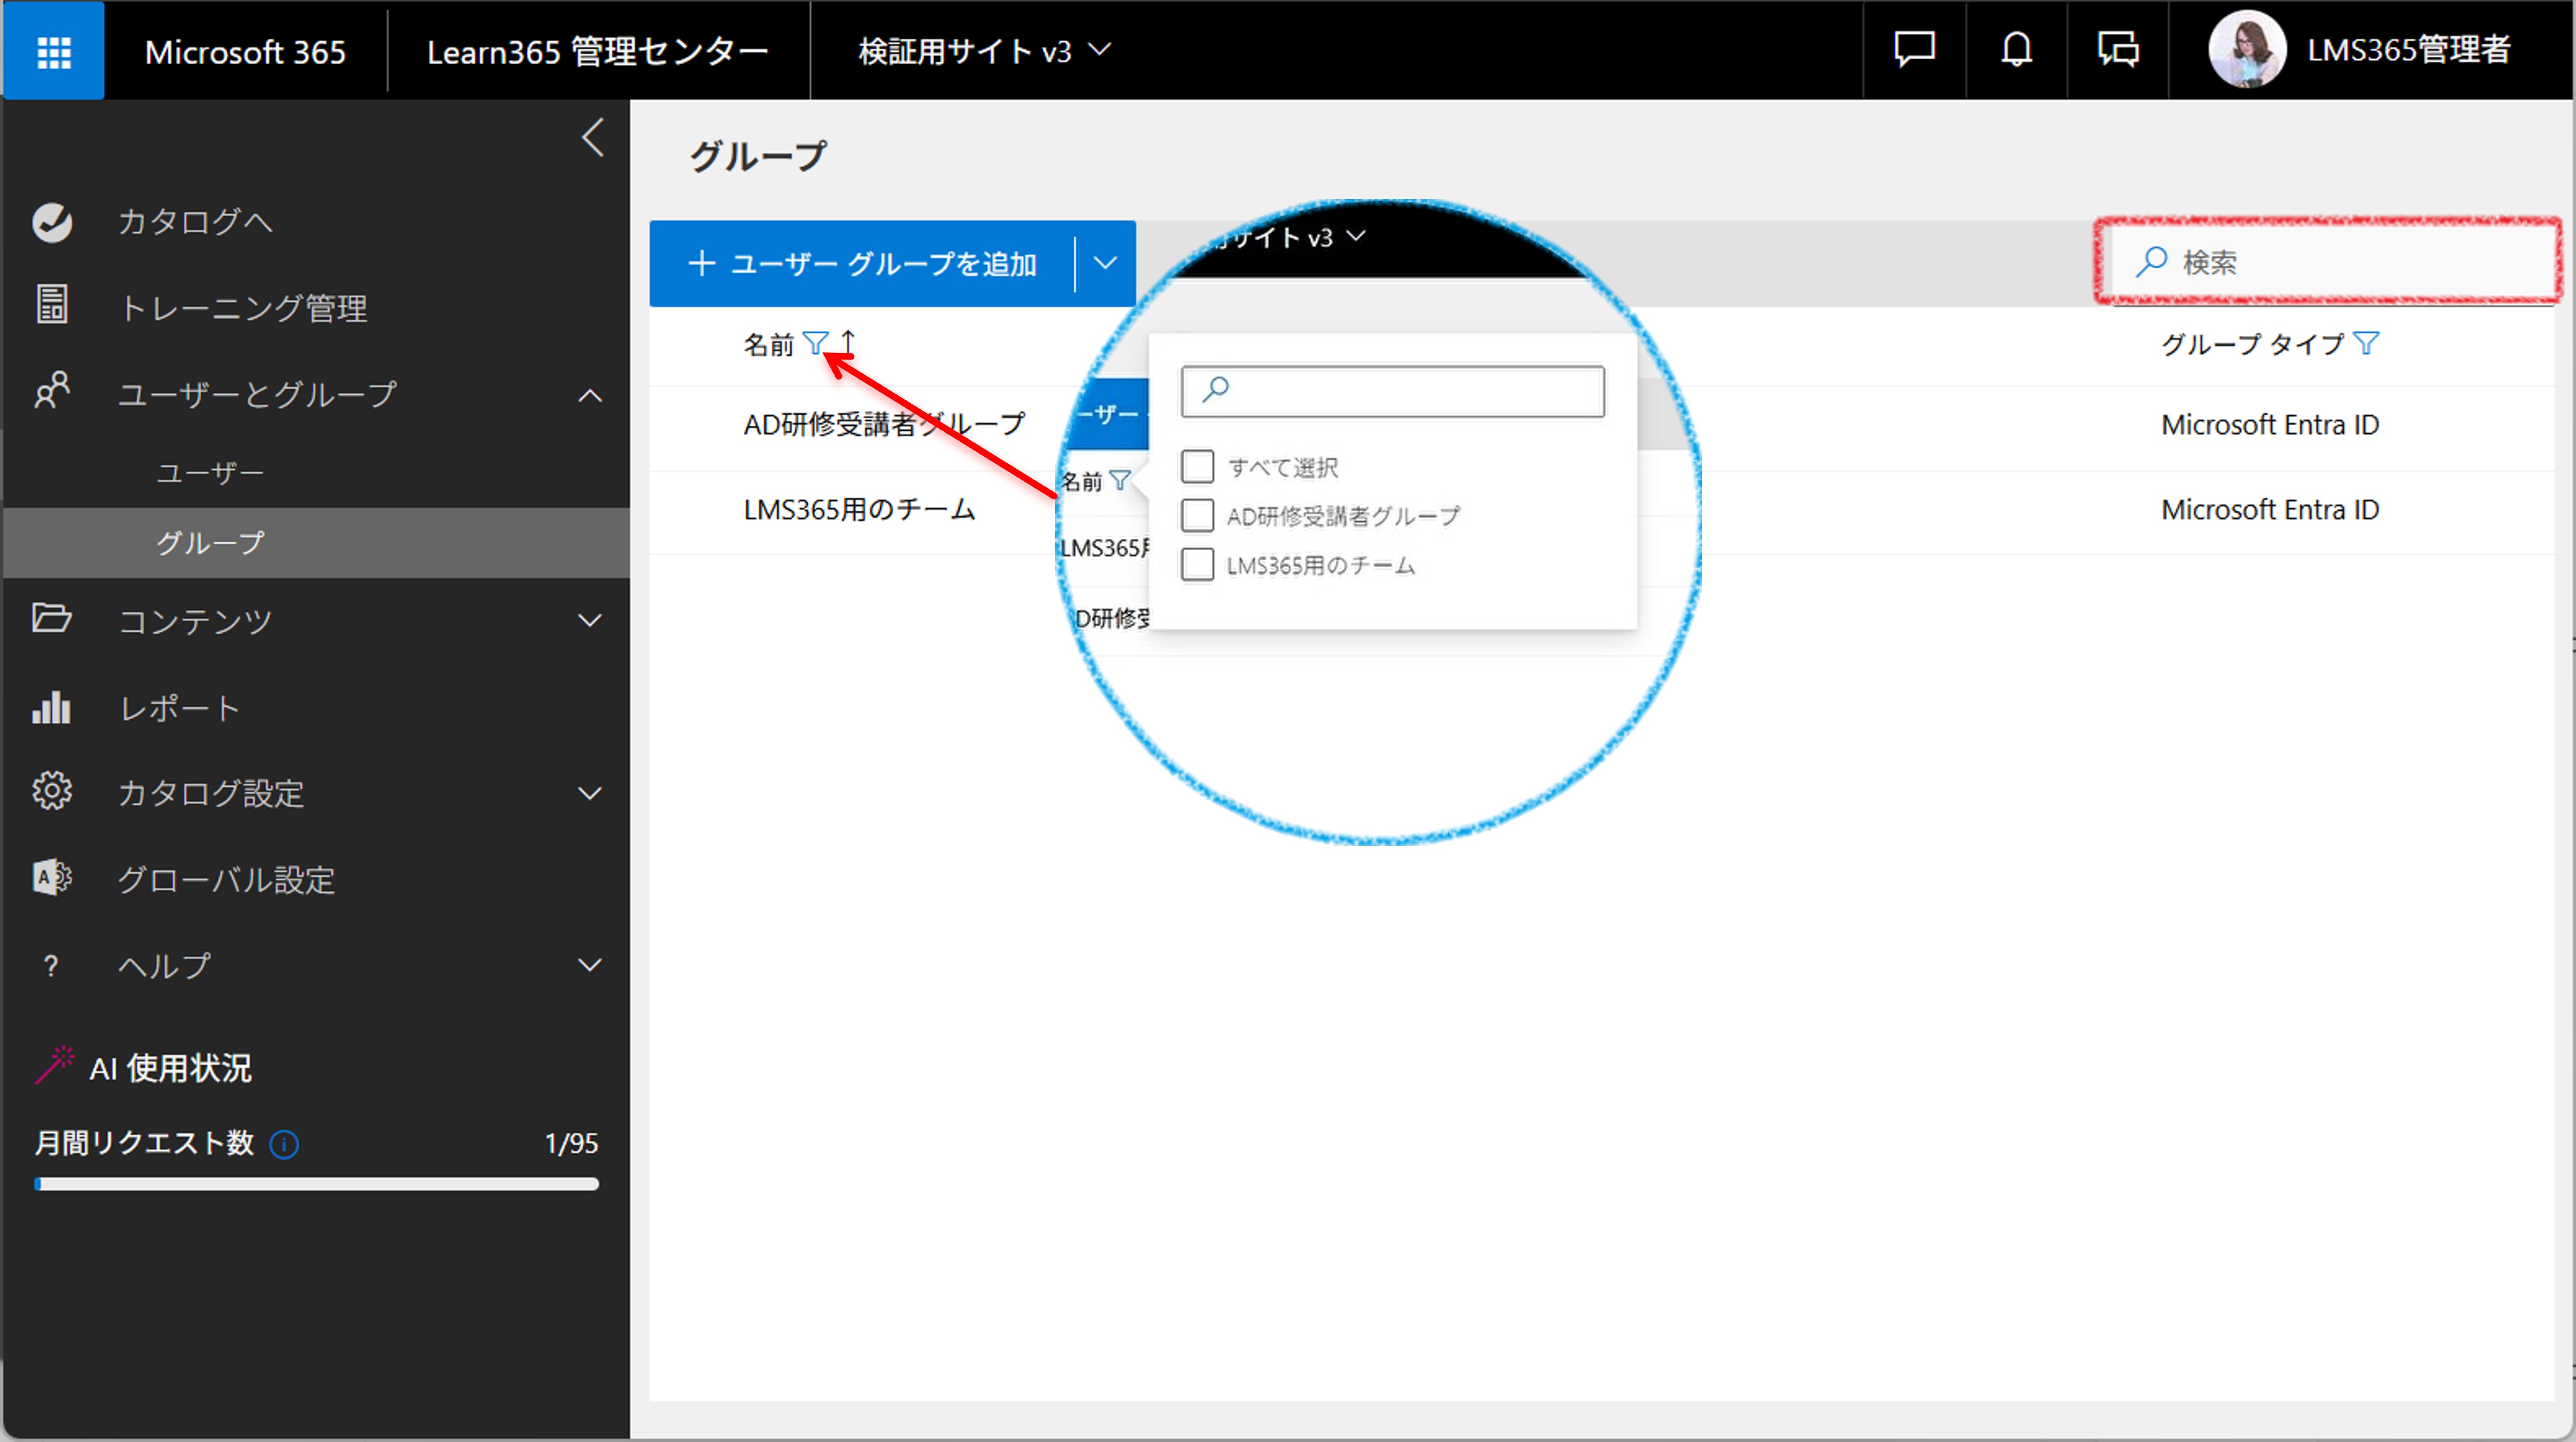Viewport: 2576px width, 1442px height.
Task: Click the レポート bar chart icon
Action: tap(52, 707)
